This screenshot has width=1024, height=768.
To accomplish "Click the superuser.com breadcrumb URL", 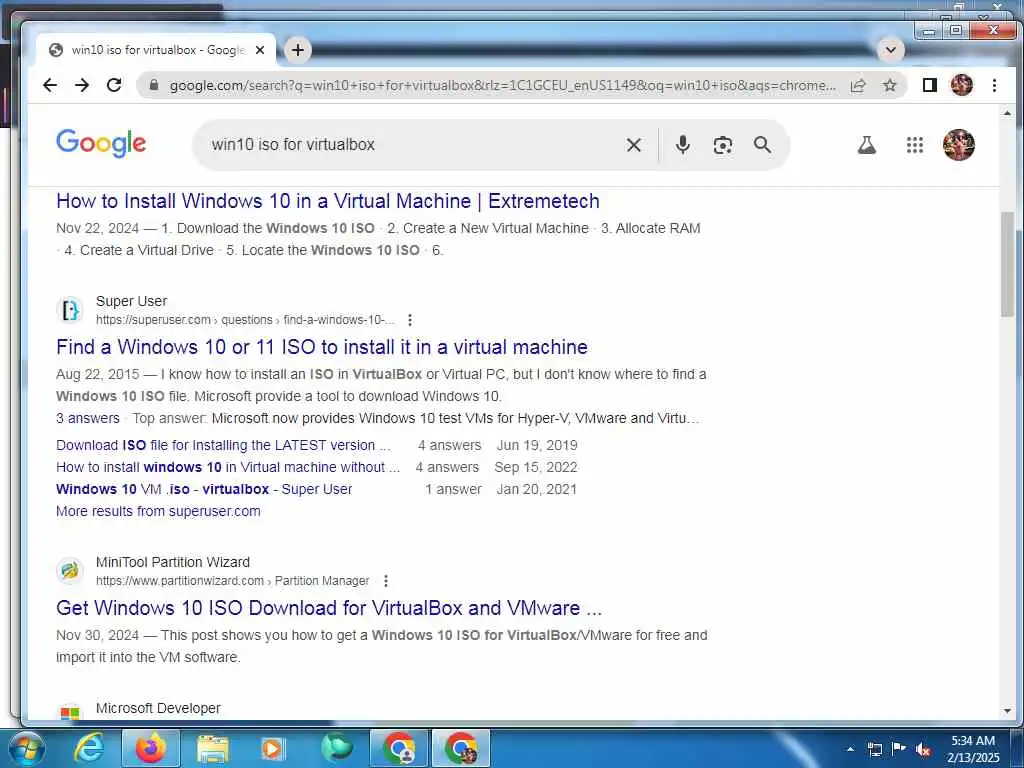I will click(x=245, y=320).
